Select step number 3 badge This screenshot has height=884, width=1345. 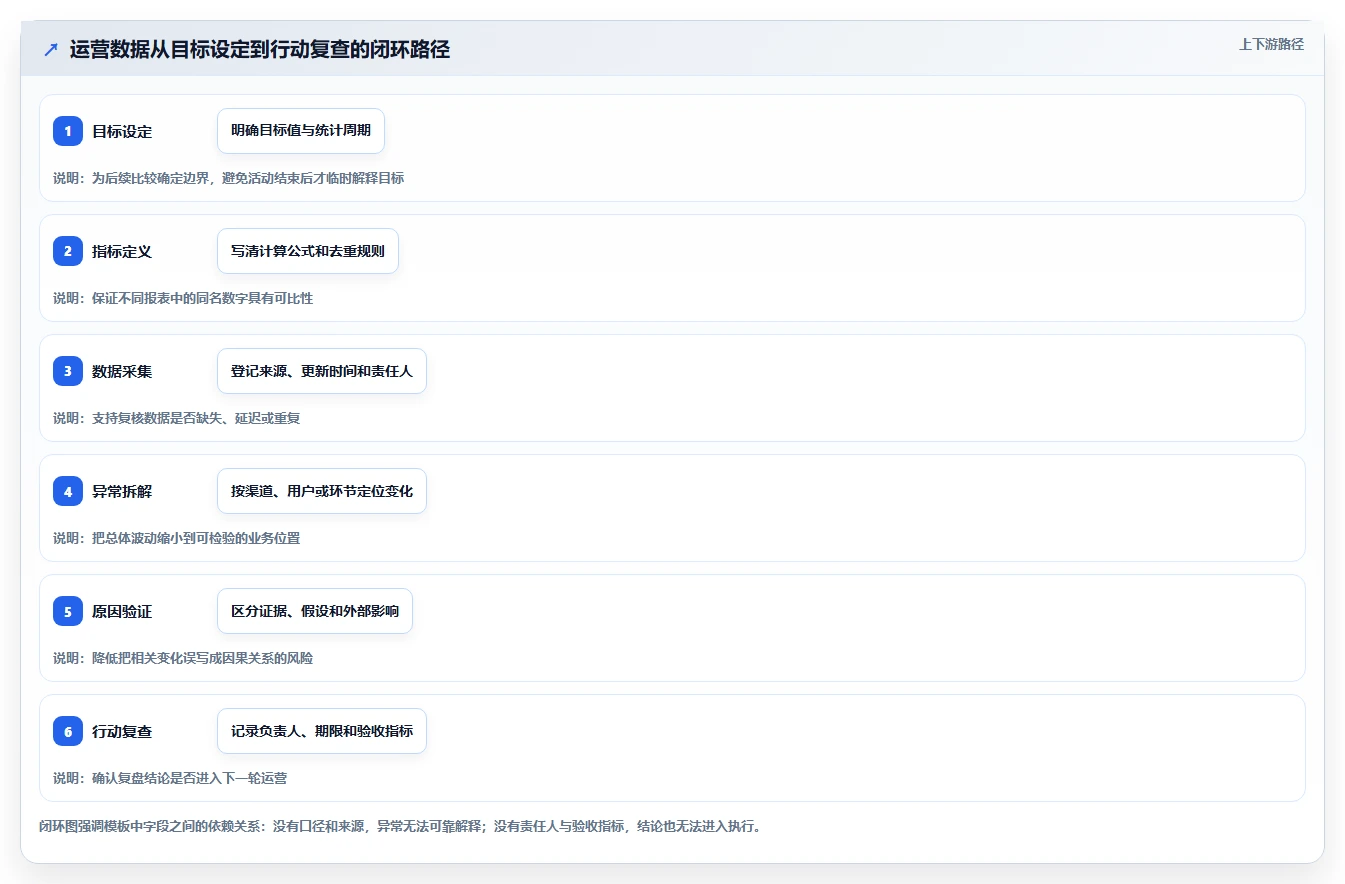click(68, 371)
